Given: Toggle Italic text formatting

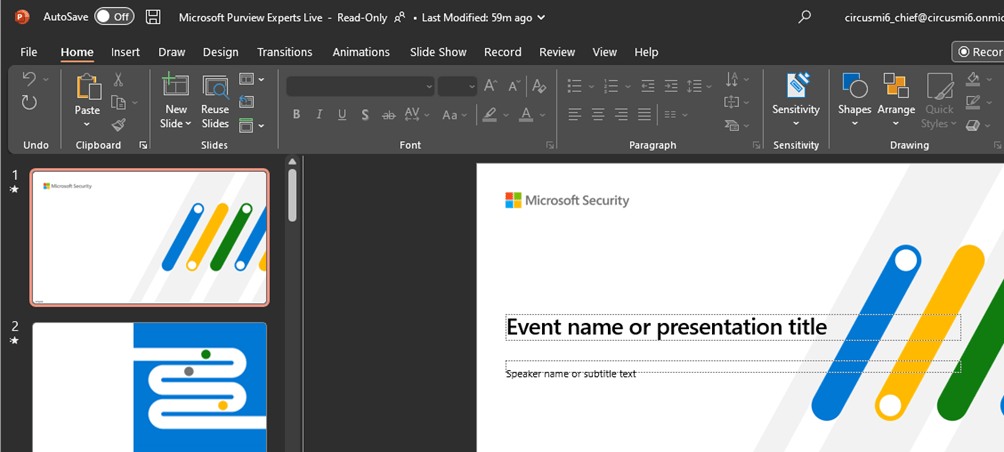Looking at the screenshot, I should [319, 115].
